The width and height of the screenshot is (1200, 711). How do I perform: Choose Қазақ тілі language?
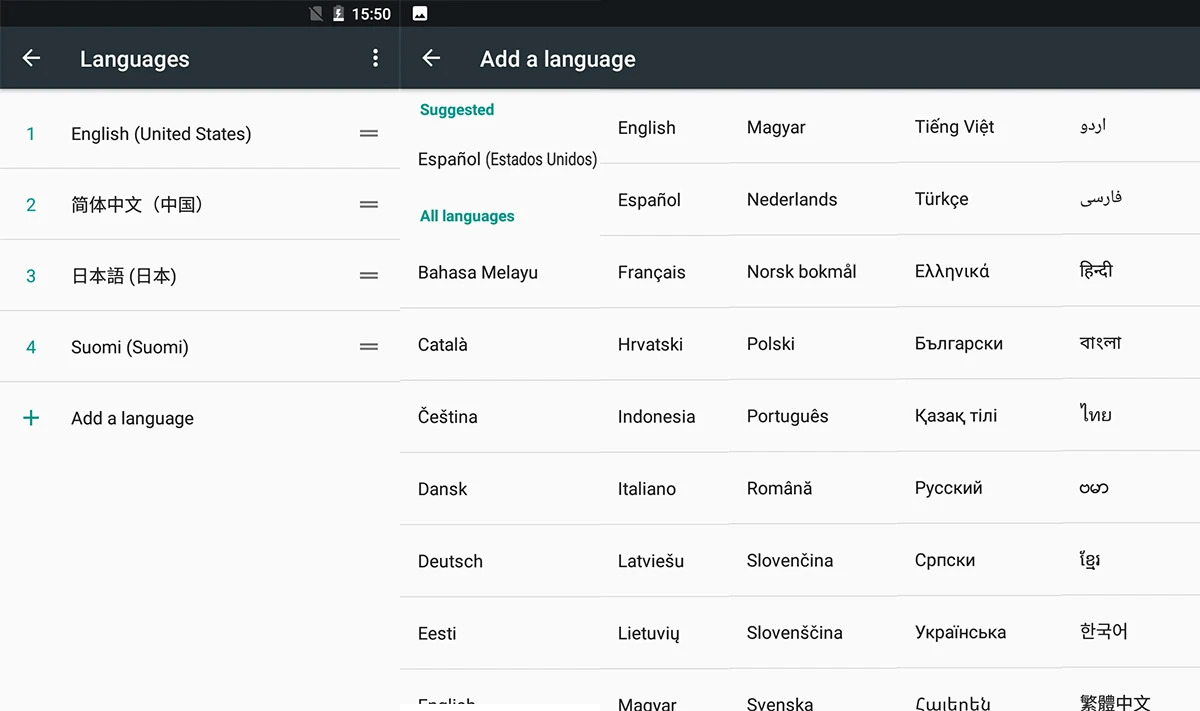pyautogui.click(x=956, y=416)
